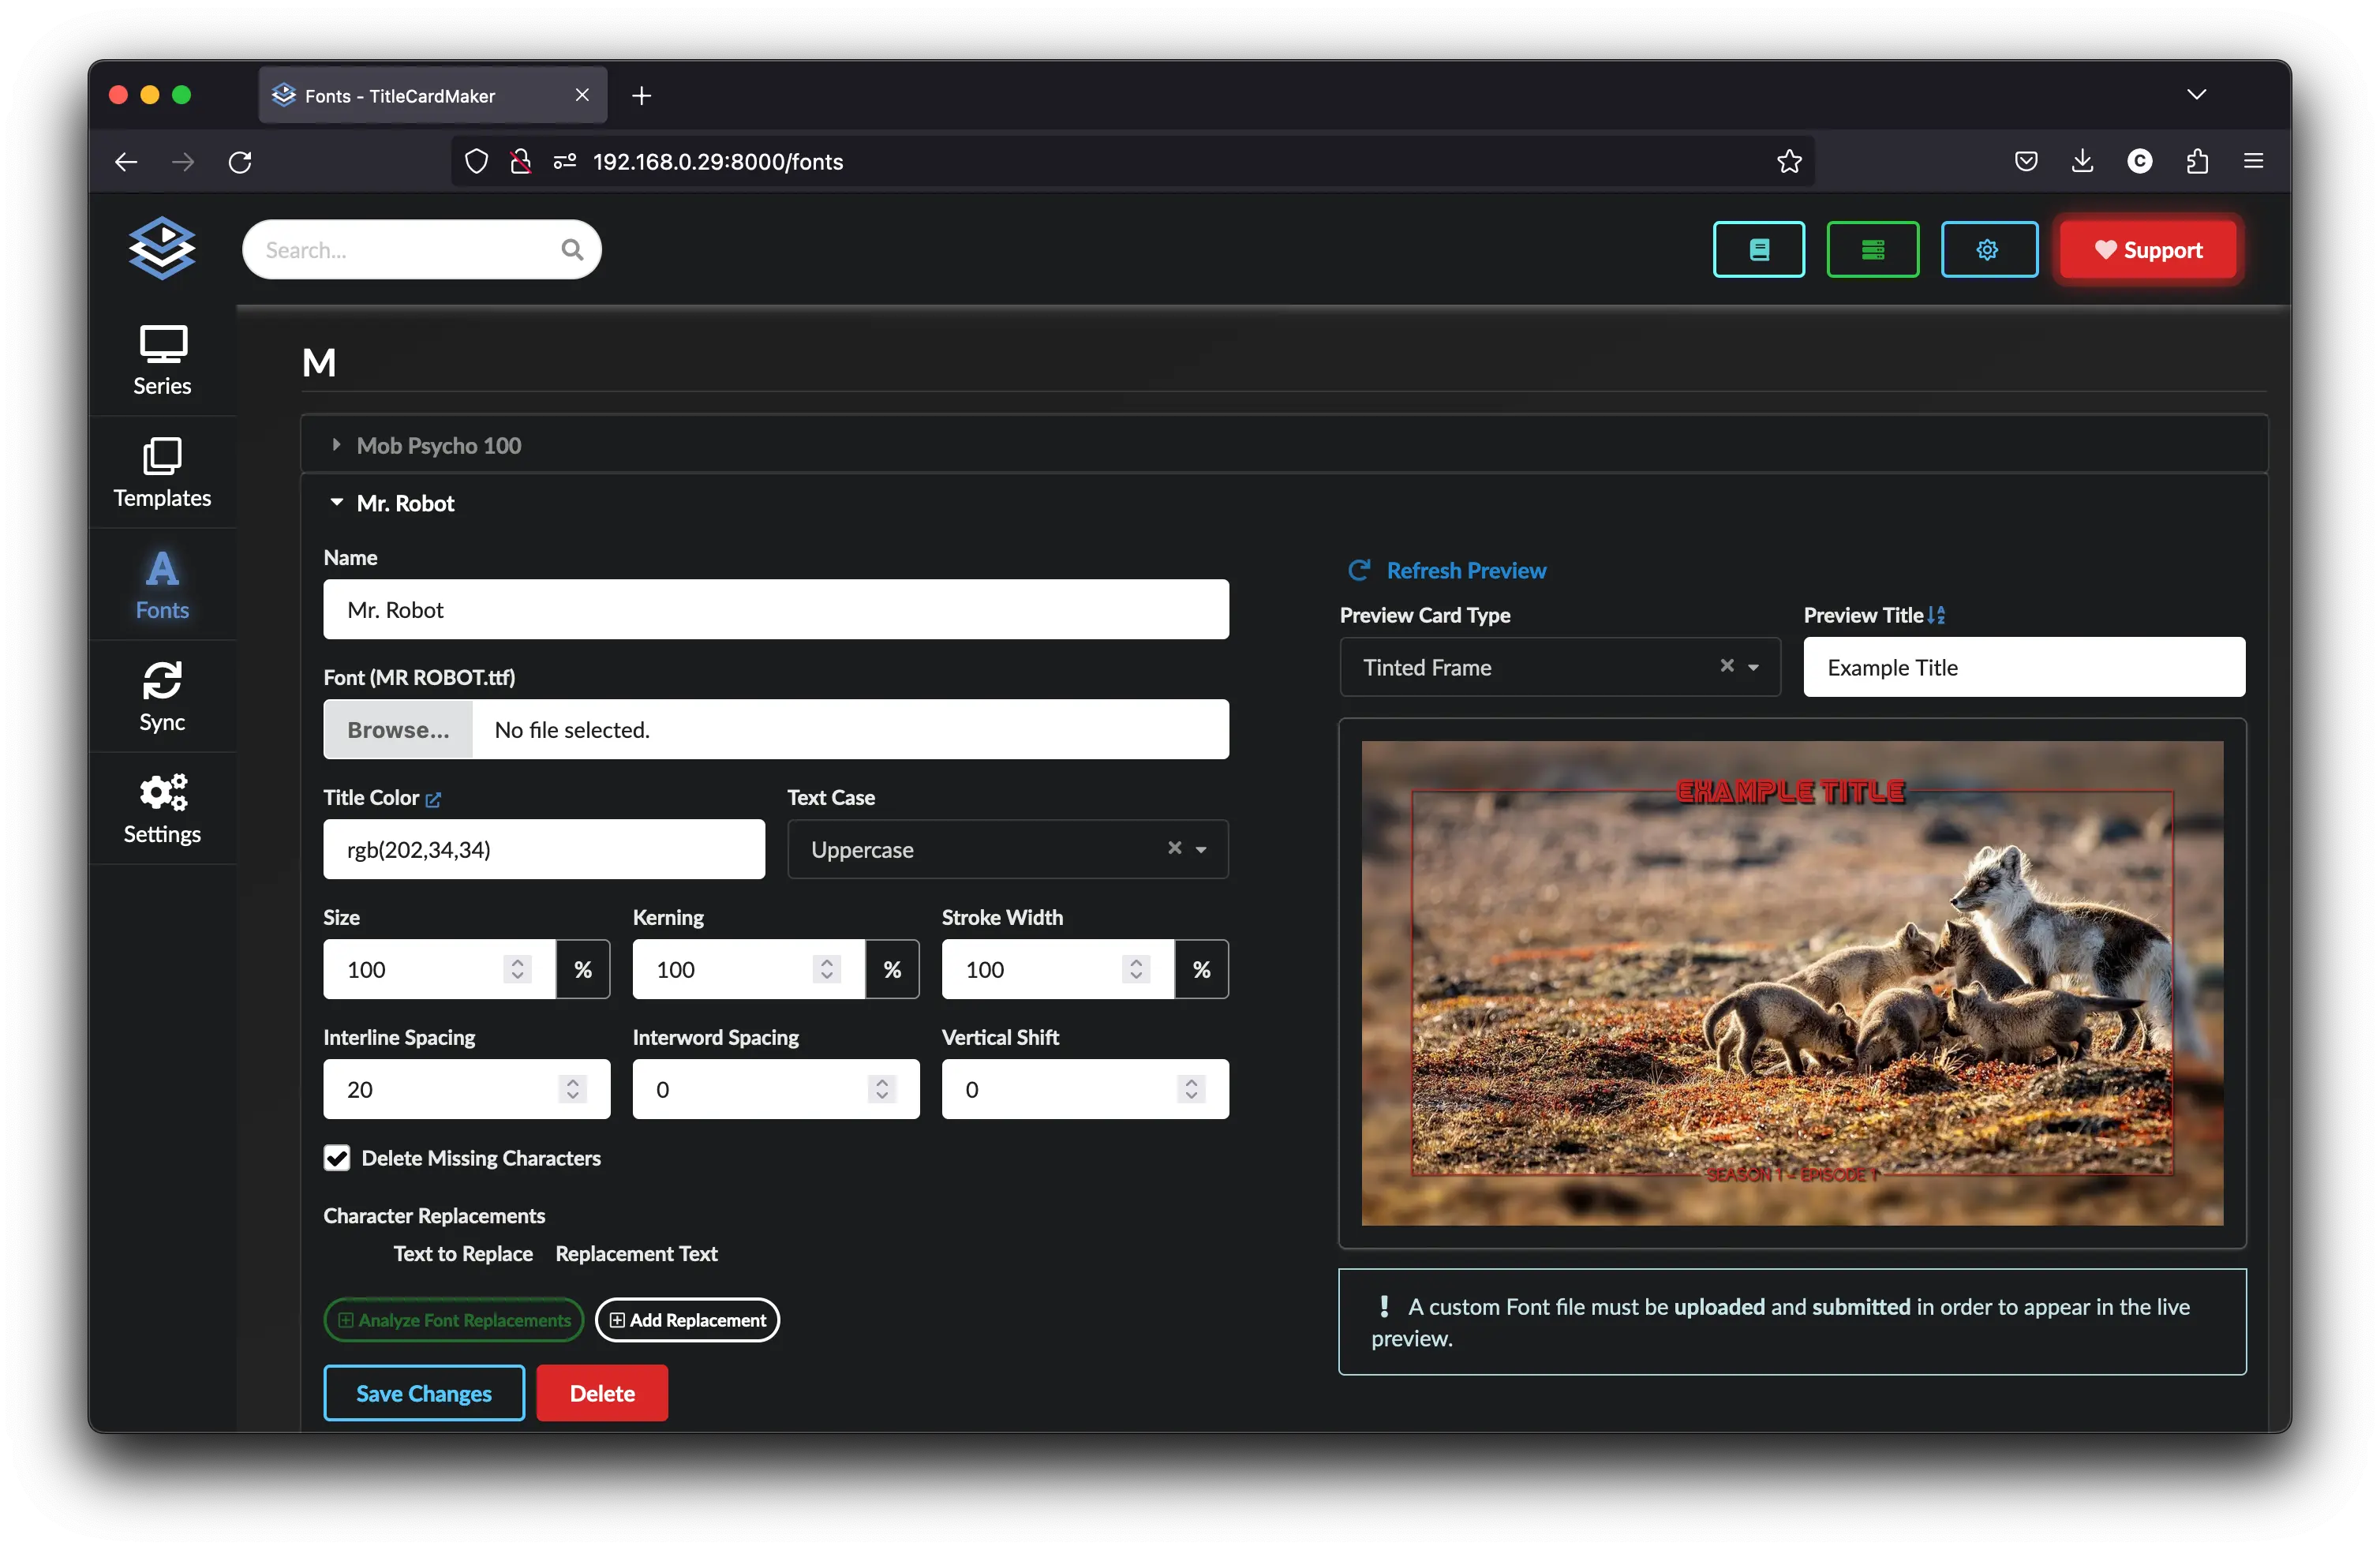Click the search magnifier icon
The image size is (2380, 1550).
[572, 250]
